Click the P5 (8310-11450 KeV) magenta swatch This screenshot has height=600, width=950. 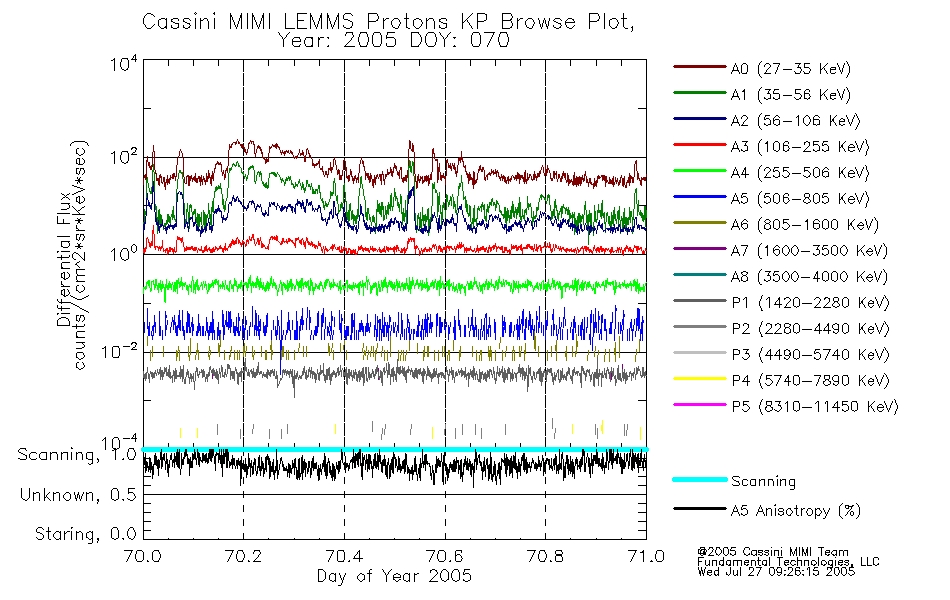[700, 405]
